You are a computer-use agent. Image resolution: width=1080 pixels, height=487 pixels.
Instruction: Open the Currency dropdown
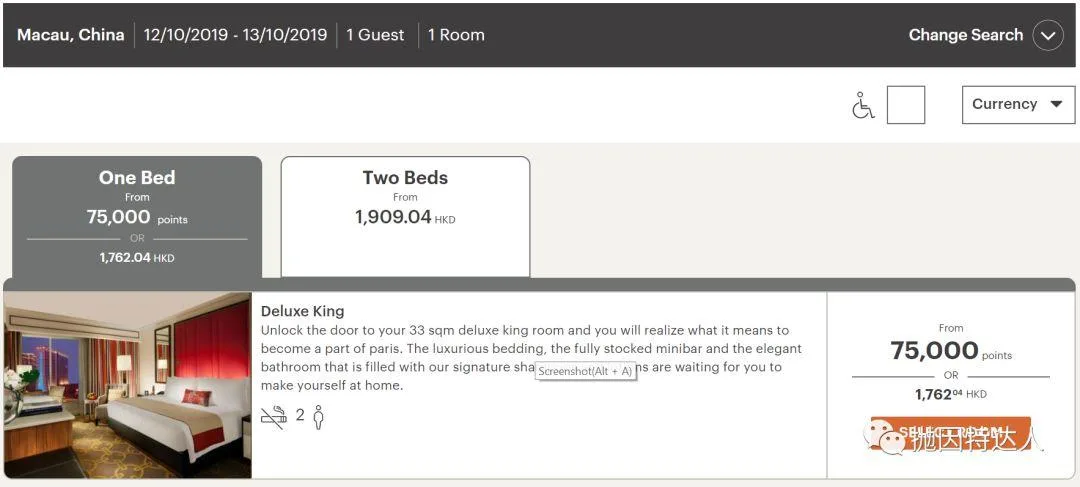[x=1017, y=104]
